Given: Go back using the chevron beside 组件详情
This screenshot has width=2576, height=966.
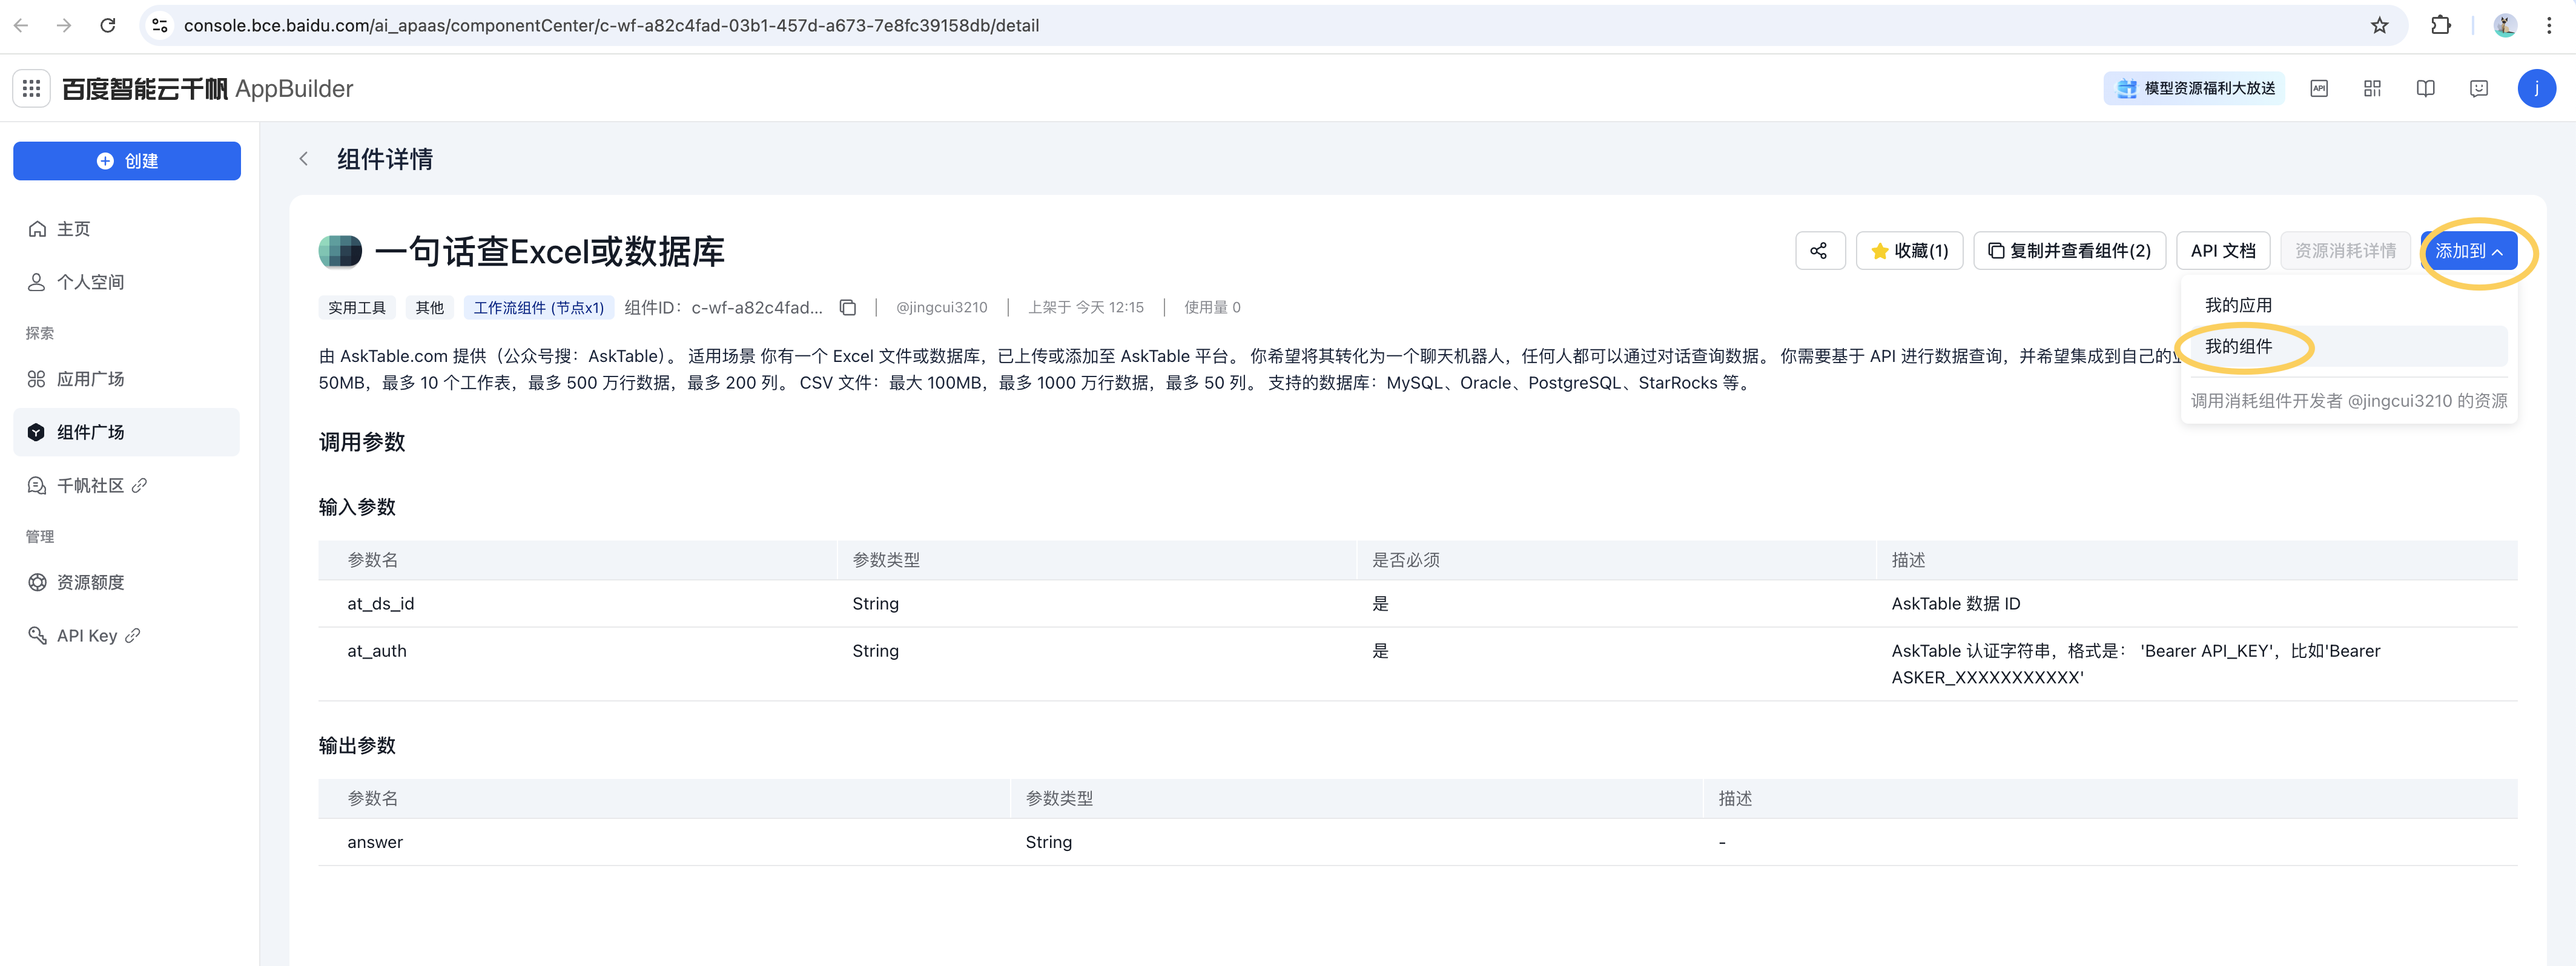Looking at the screenshot, I should [304, 159].
